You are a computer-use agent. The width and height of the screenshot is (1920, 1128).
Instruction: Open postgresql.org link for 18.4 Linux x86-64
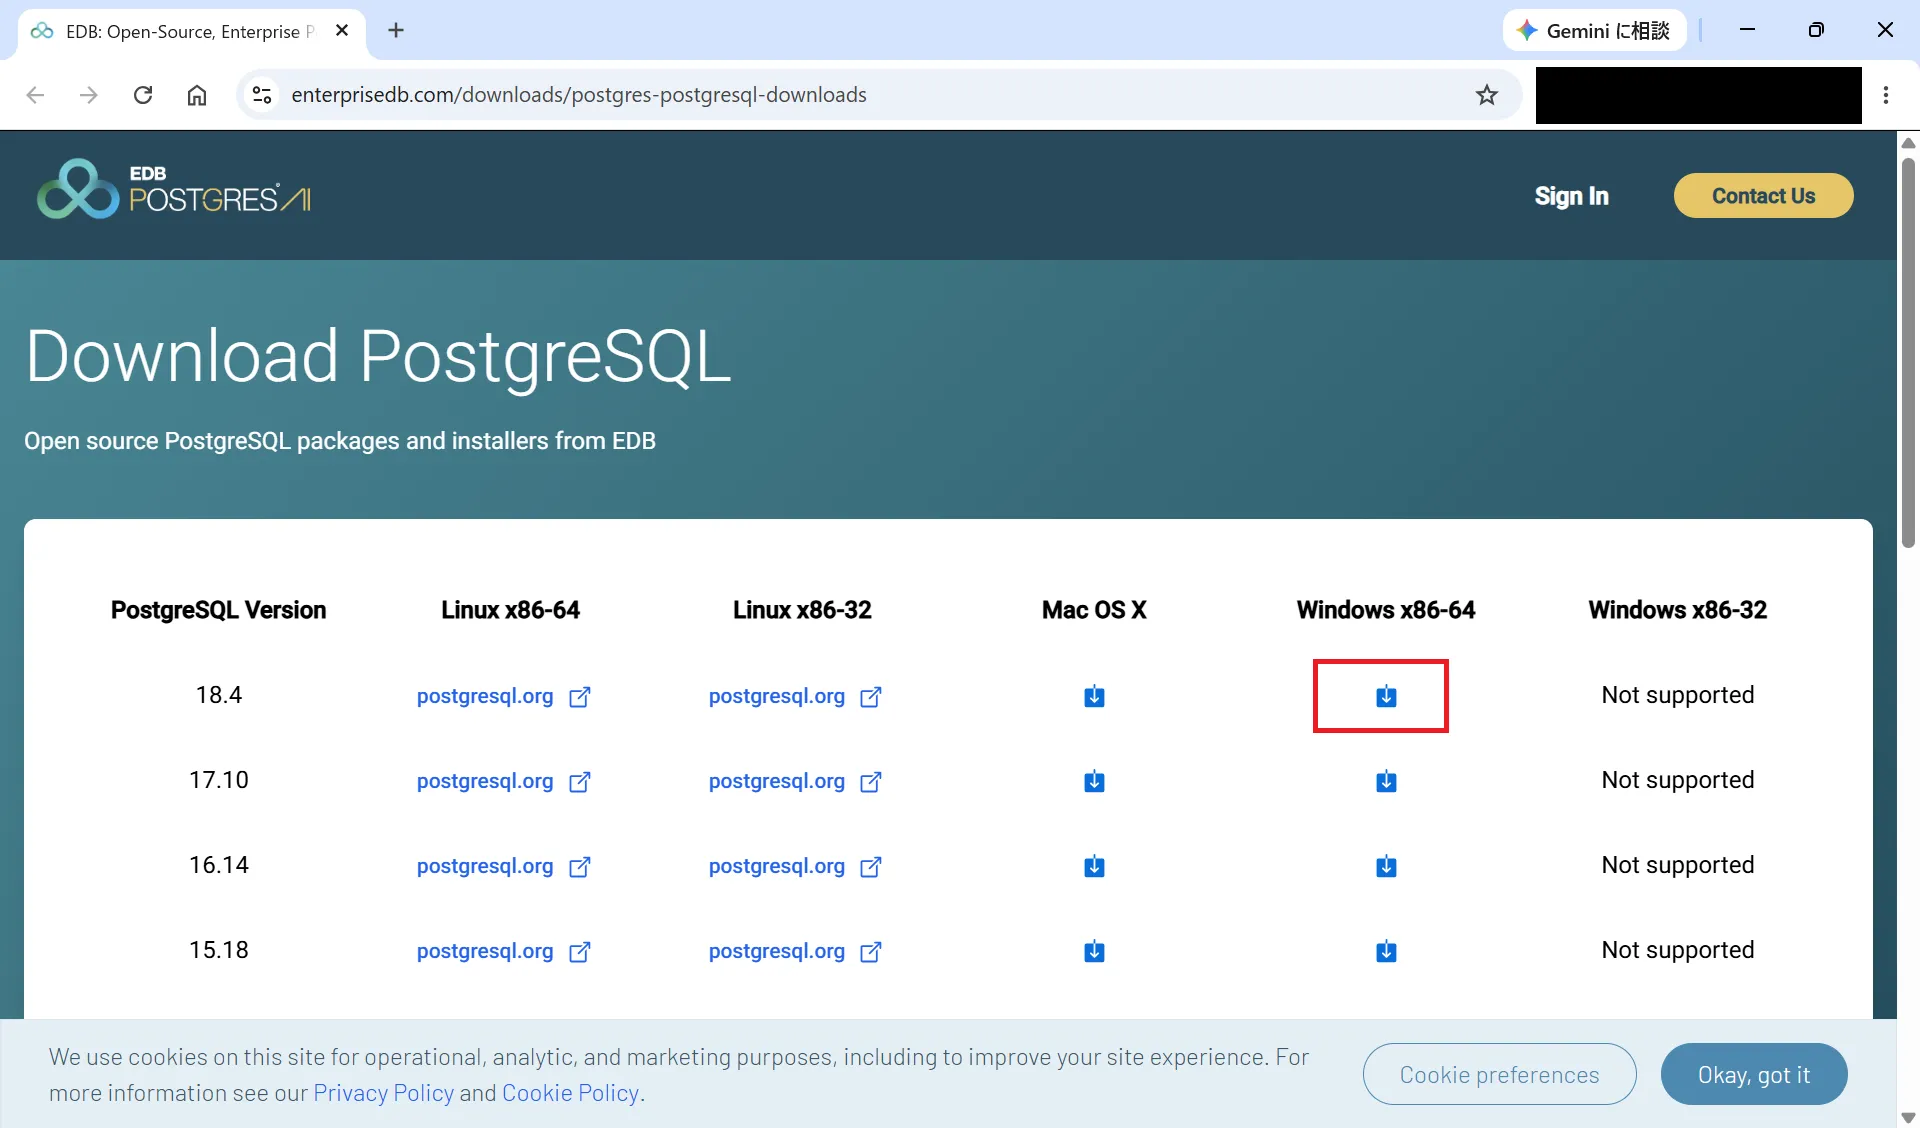click(x=503, y=696)
